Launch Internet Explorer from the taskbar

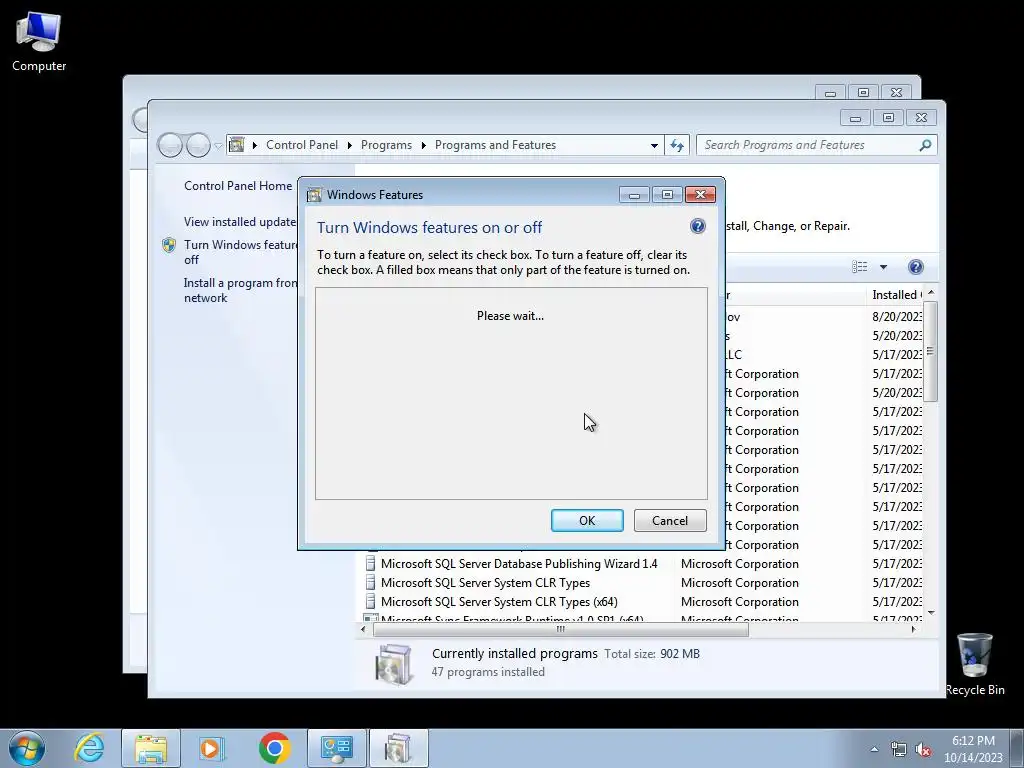pos(89,748)
